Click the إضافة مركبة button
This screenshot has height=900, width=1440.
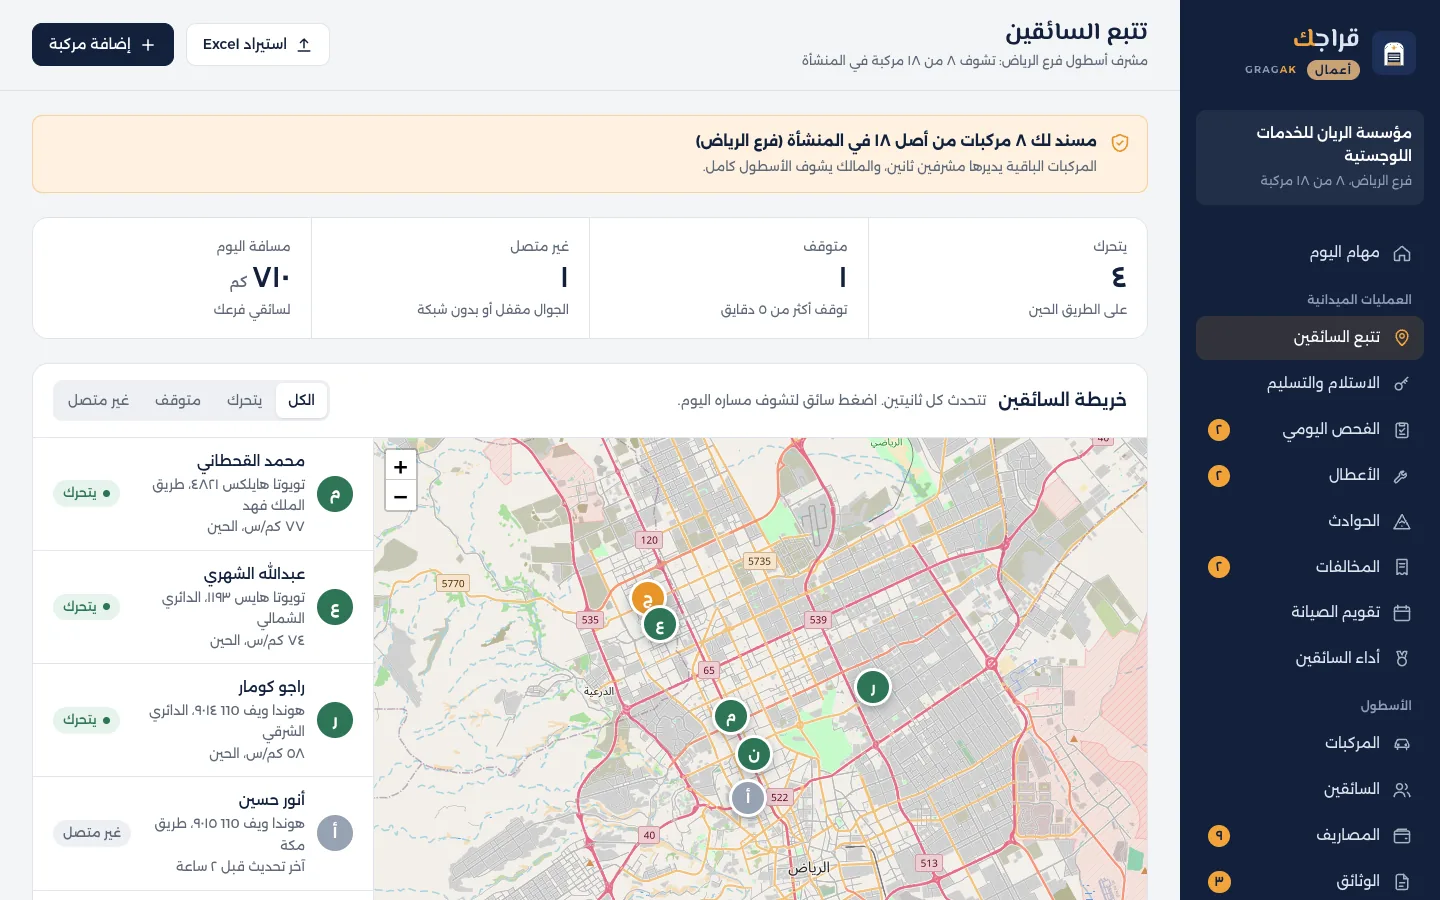pos(103,45)
